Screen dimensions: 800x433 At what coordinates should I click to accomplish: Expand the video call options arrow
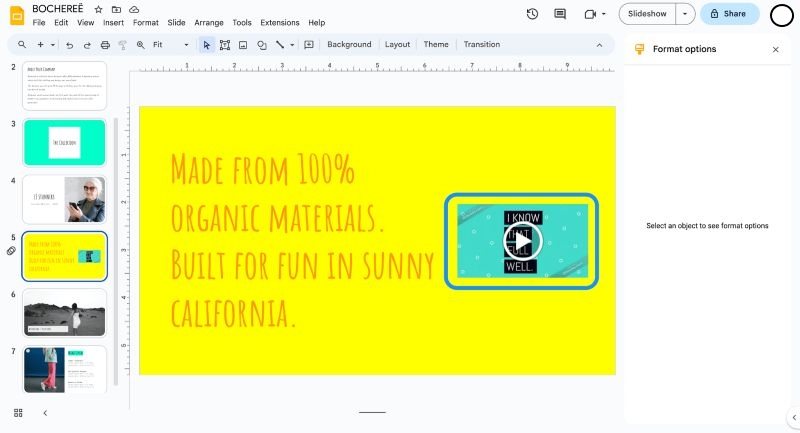point(604,14)
